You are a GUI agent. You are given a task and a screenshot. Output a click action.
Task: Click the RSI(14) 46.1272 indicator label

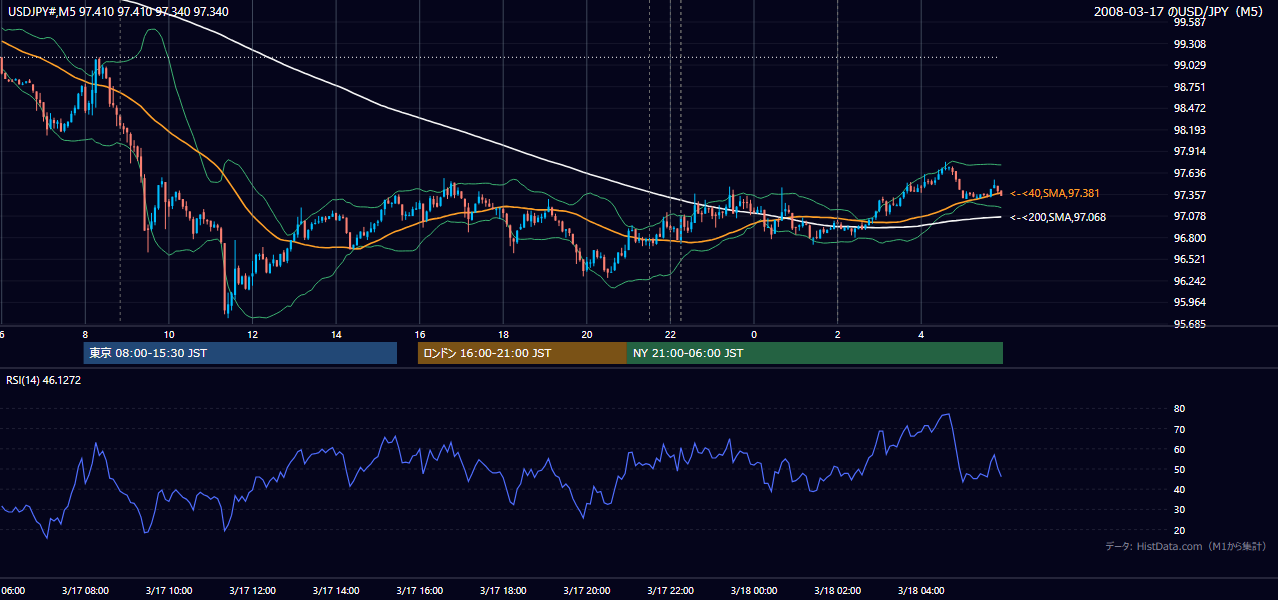point(44,380)
